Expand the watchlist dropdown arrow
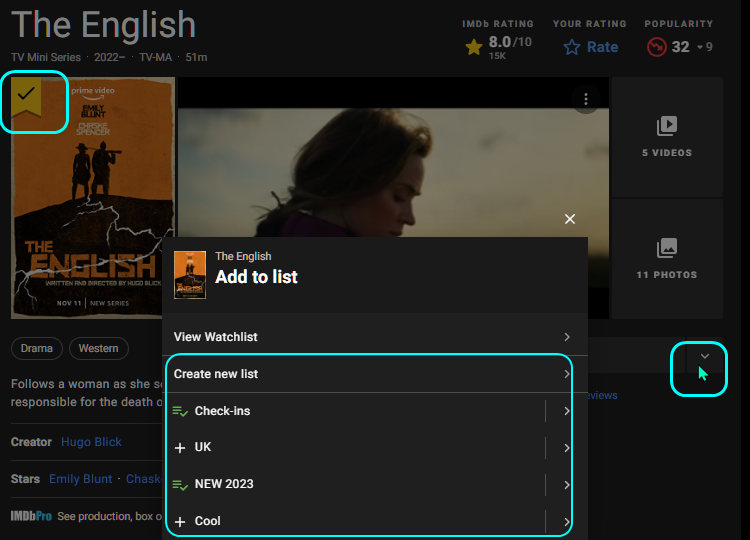Image resolution: width=750 pixels, height=540 pixels. click(x=705, y=356)
